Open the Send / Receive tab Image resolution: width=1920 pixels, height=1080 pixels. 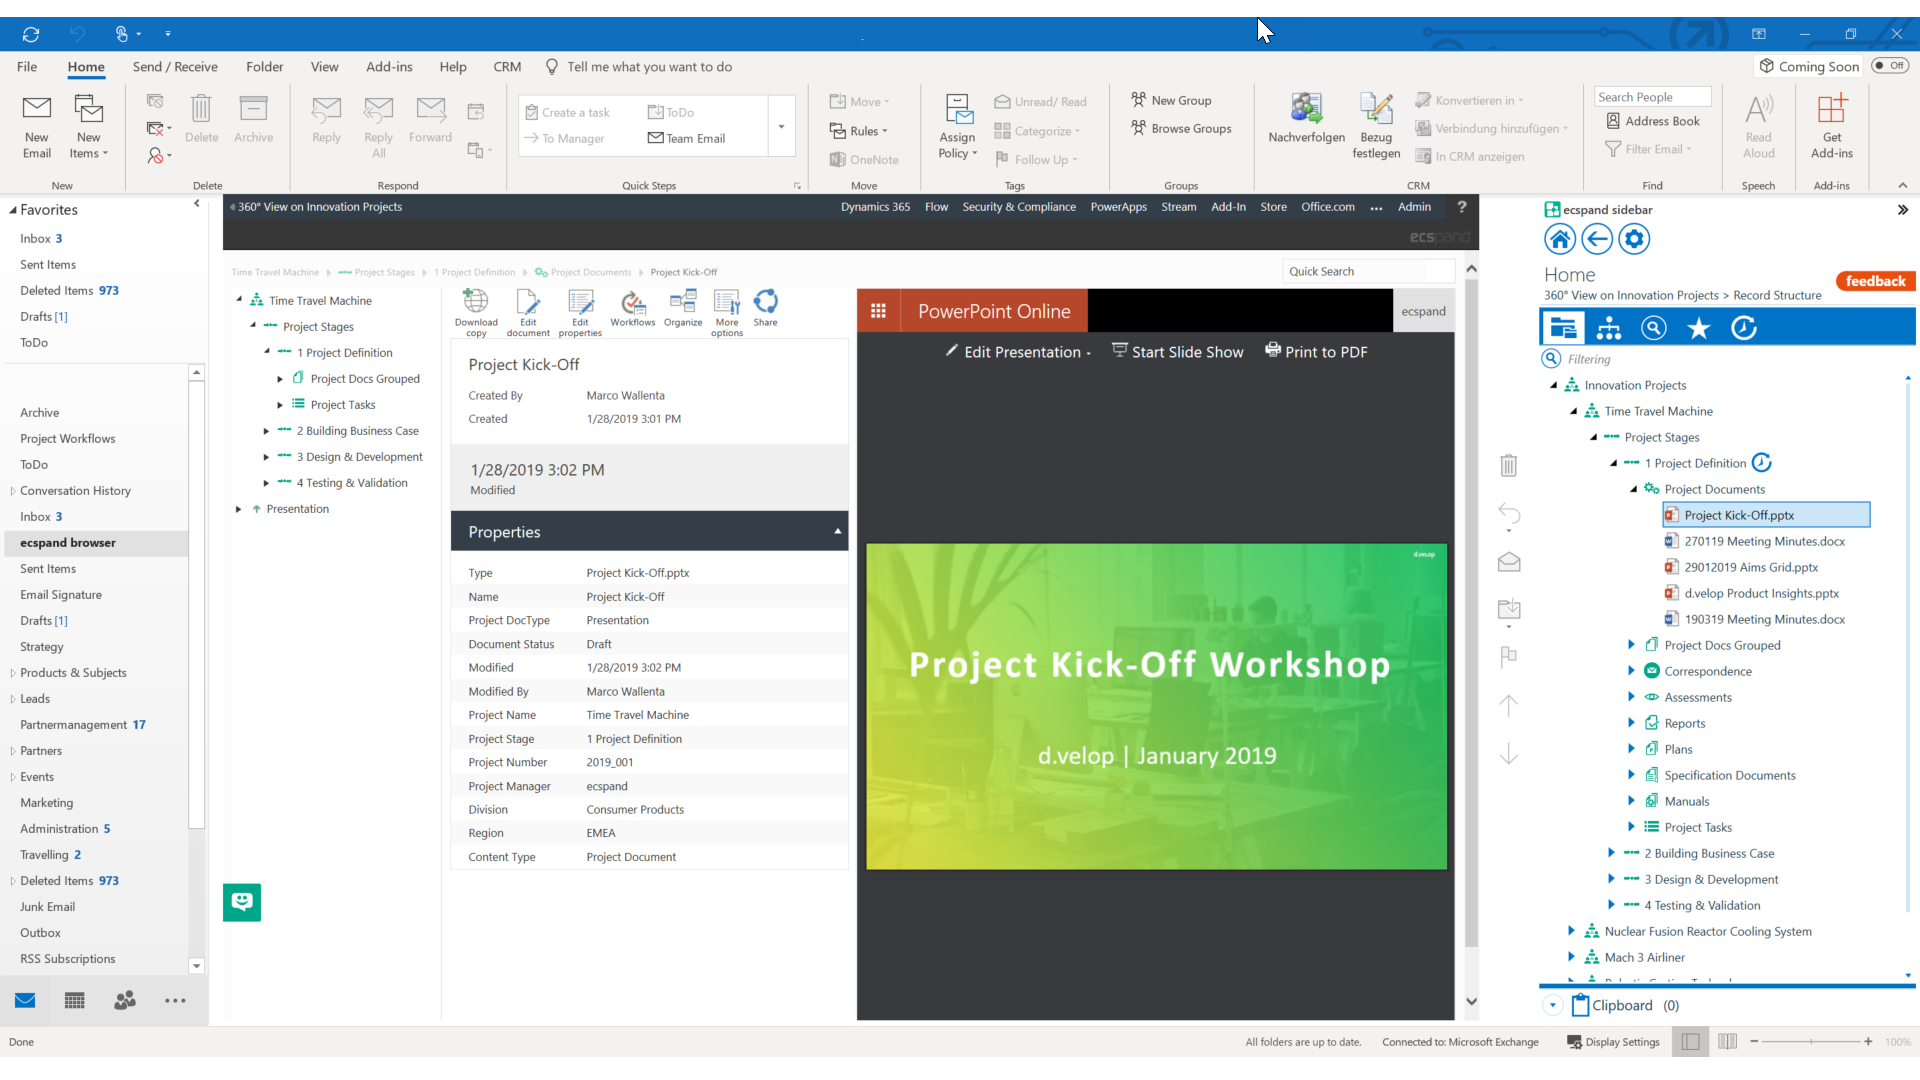pos(175,67)
